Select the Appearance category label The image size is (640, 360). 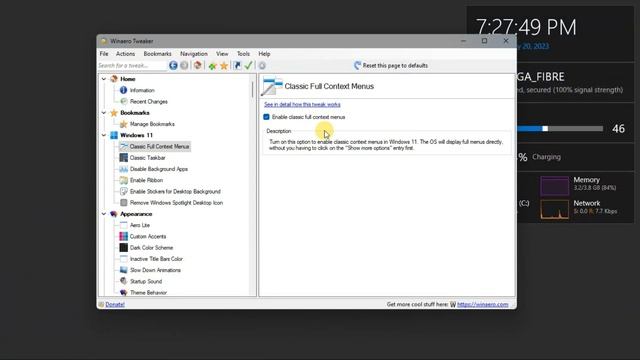(136, 214)
